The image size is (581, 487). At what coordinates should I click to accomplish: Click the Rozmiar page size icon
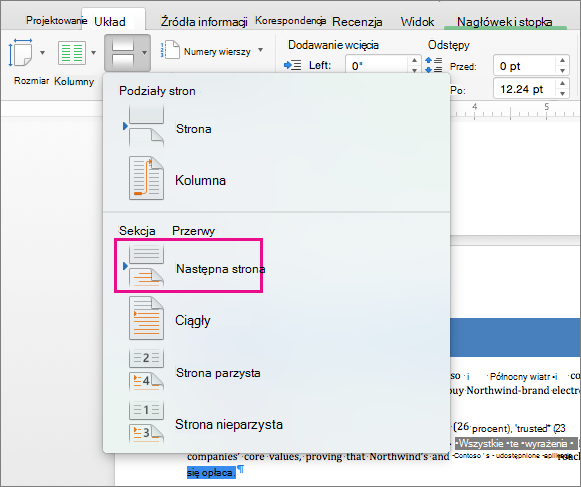[20, 53]
